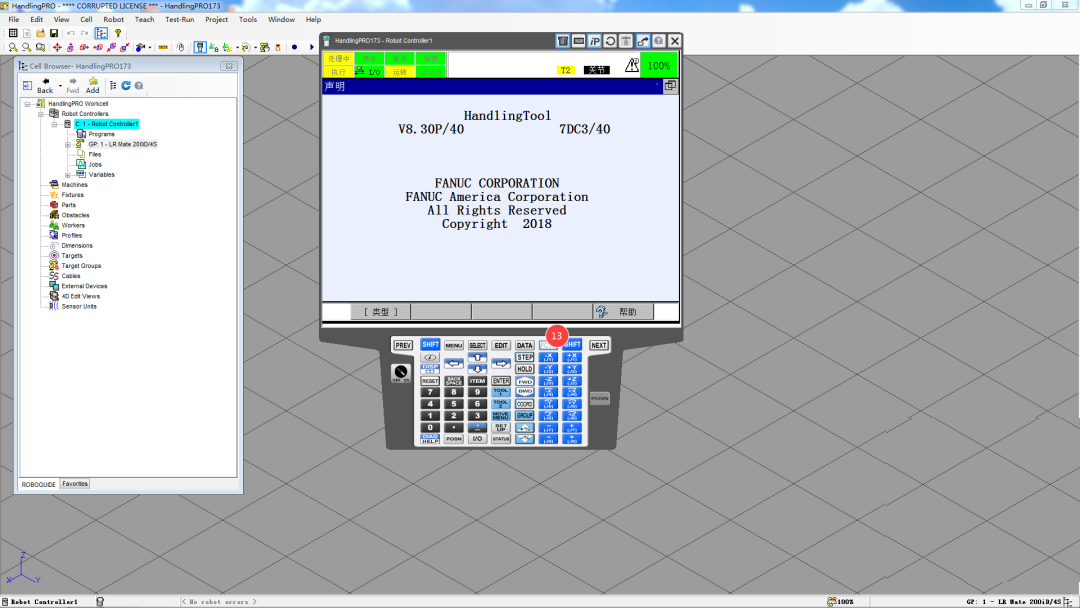Click the iP iPendant mode icon
Image resolution: width=1080 pixels, height=608 pixels.
click(x=594, y=41)
